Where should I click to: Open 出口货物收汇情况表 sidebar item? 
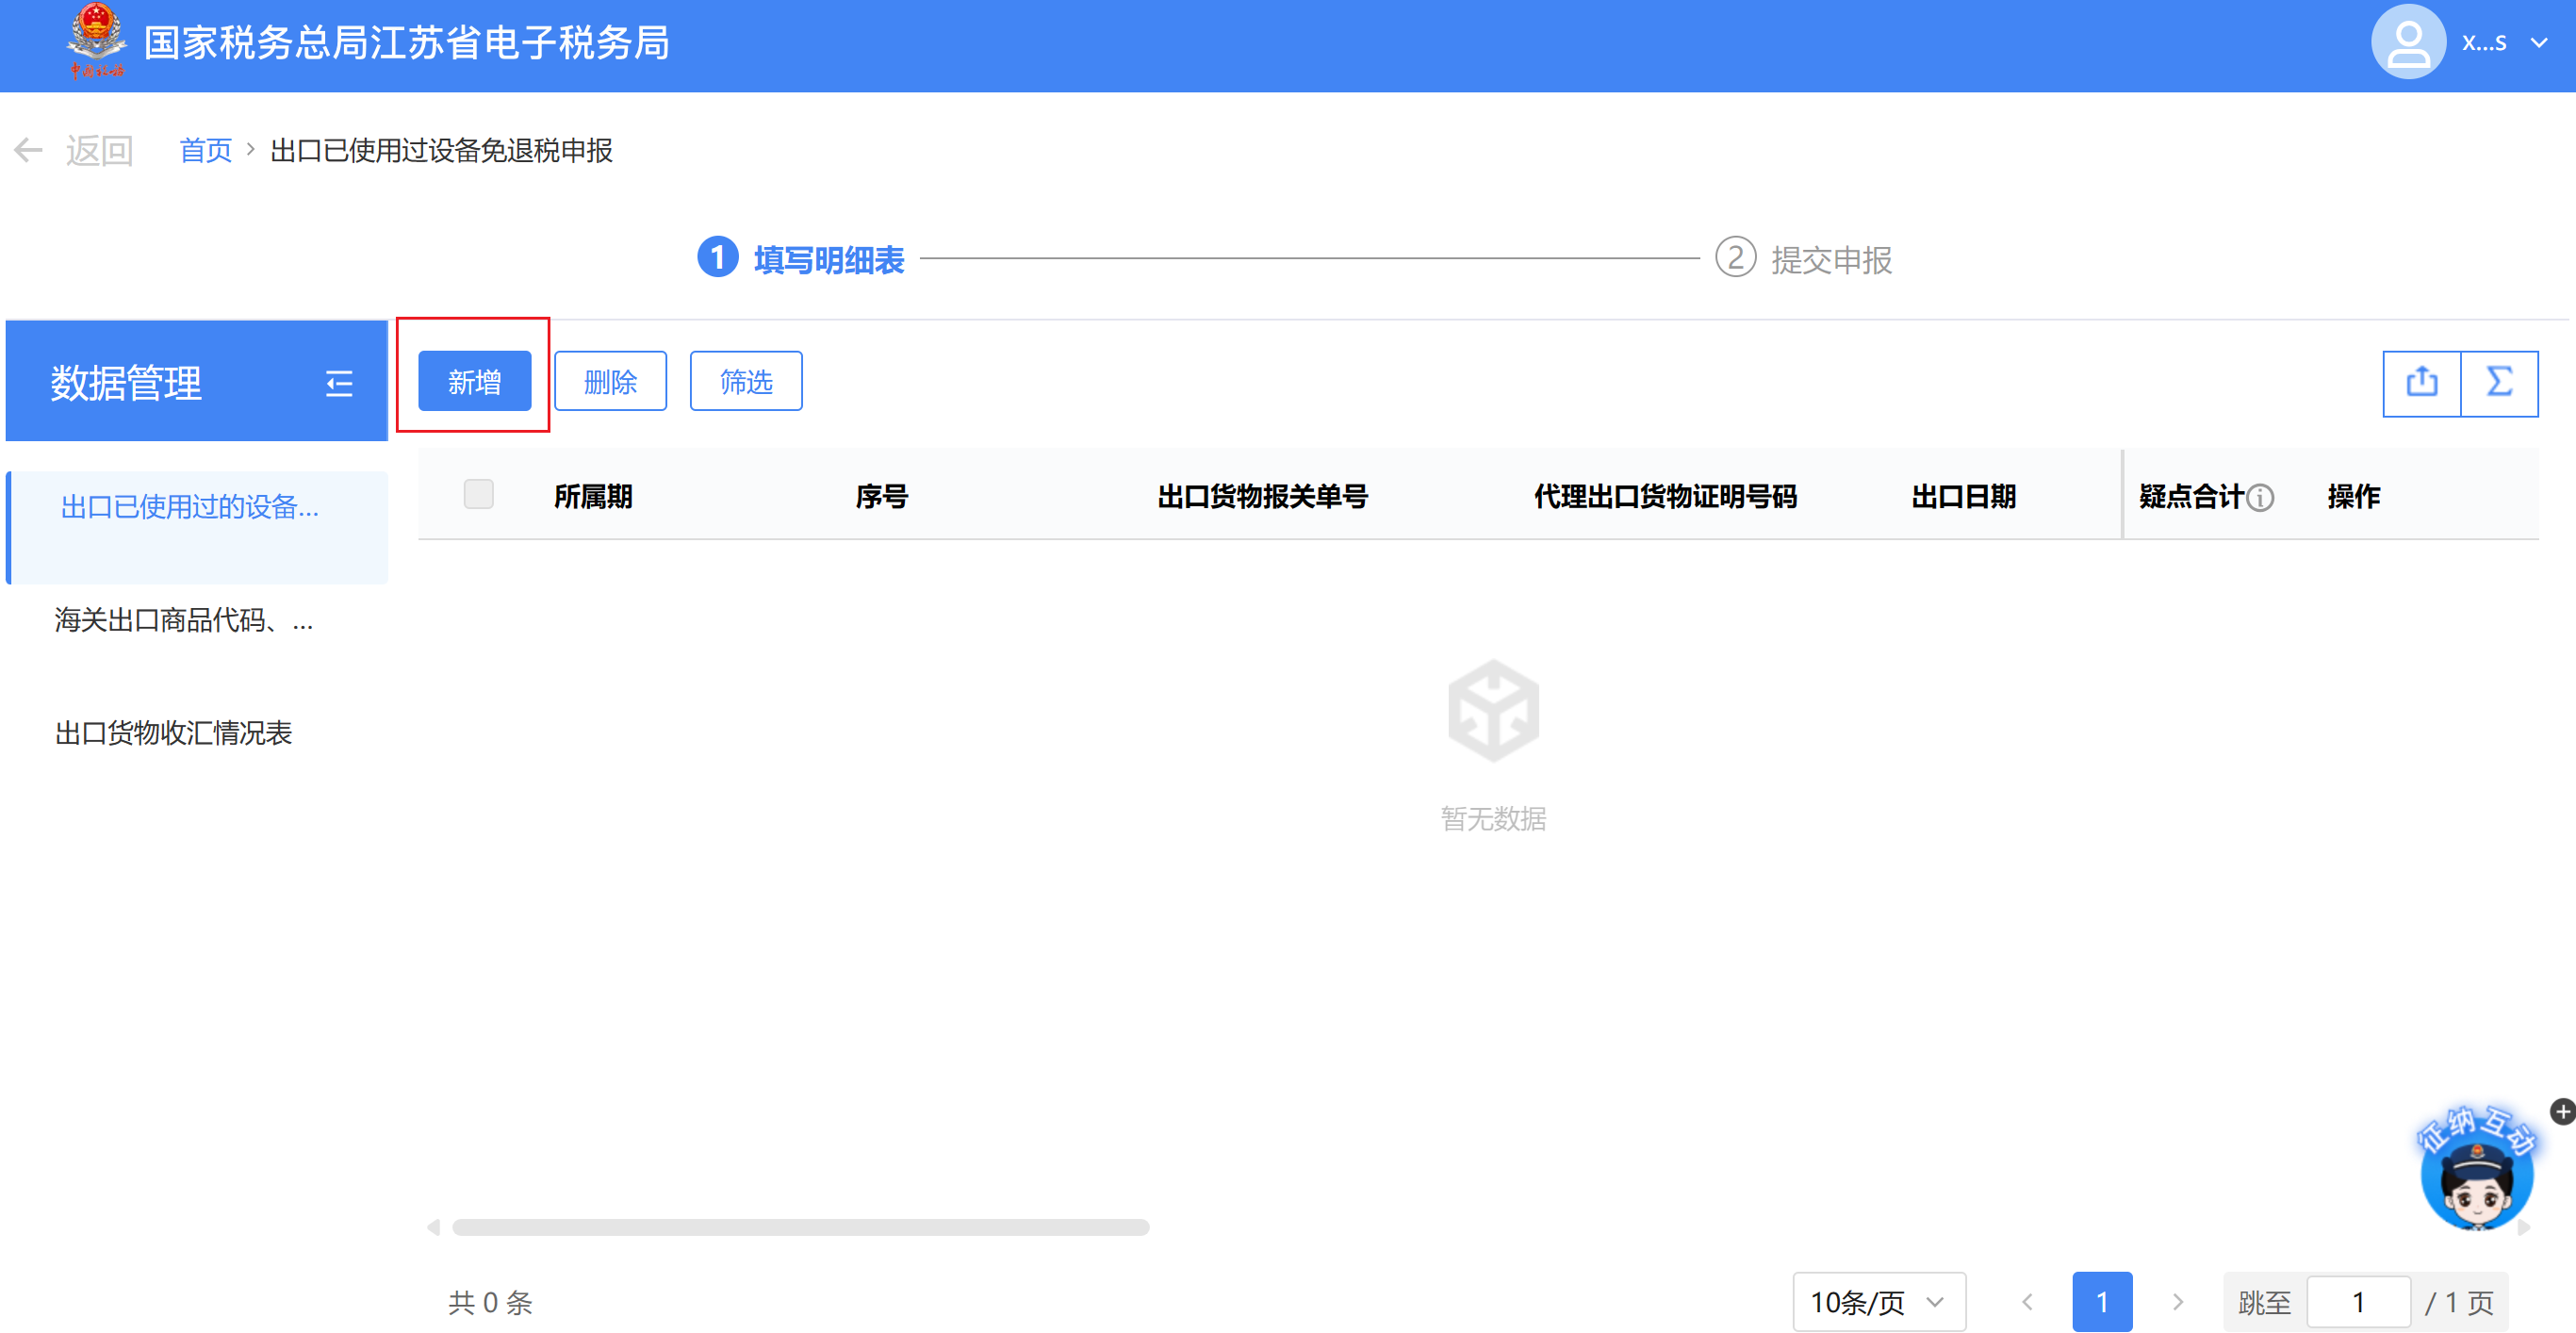pyautogui.click(x=174, y=733)
